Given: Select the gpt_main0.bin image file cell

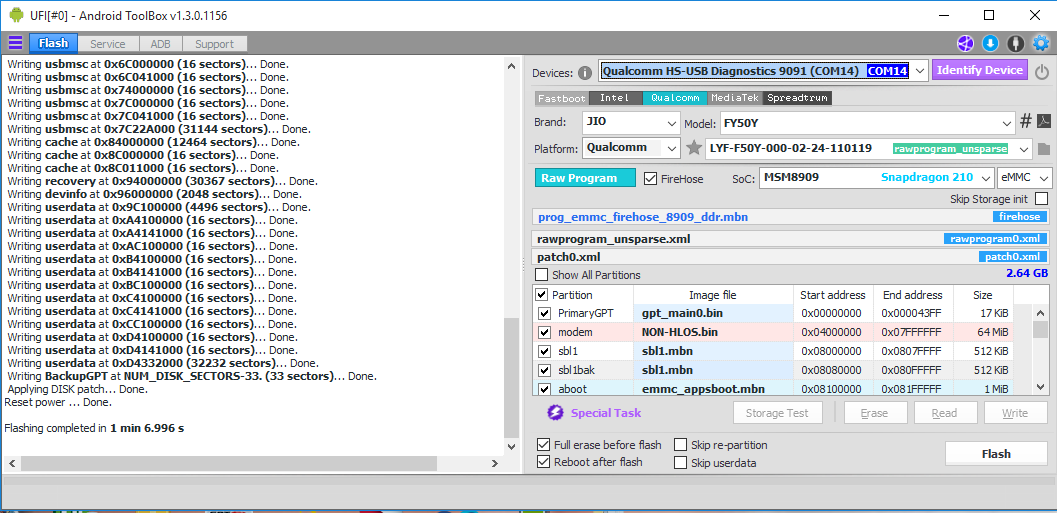Looking at the screenshot, I should (x=713, y=313).
